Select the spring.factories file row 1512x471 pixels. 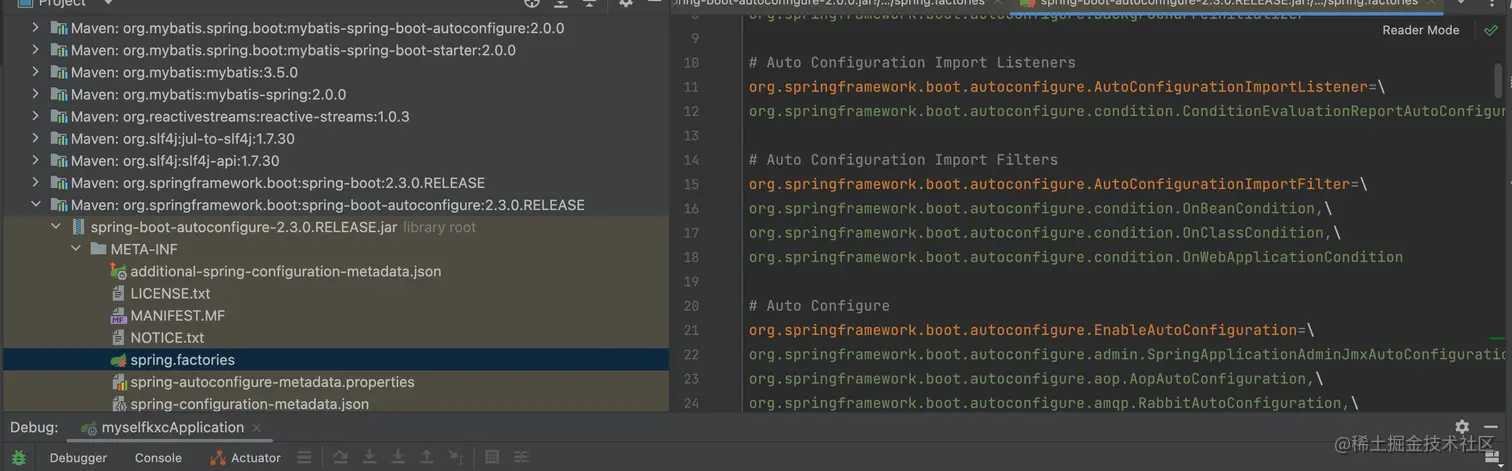[x=336, y=360]
